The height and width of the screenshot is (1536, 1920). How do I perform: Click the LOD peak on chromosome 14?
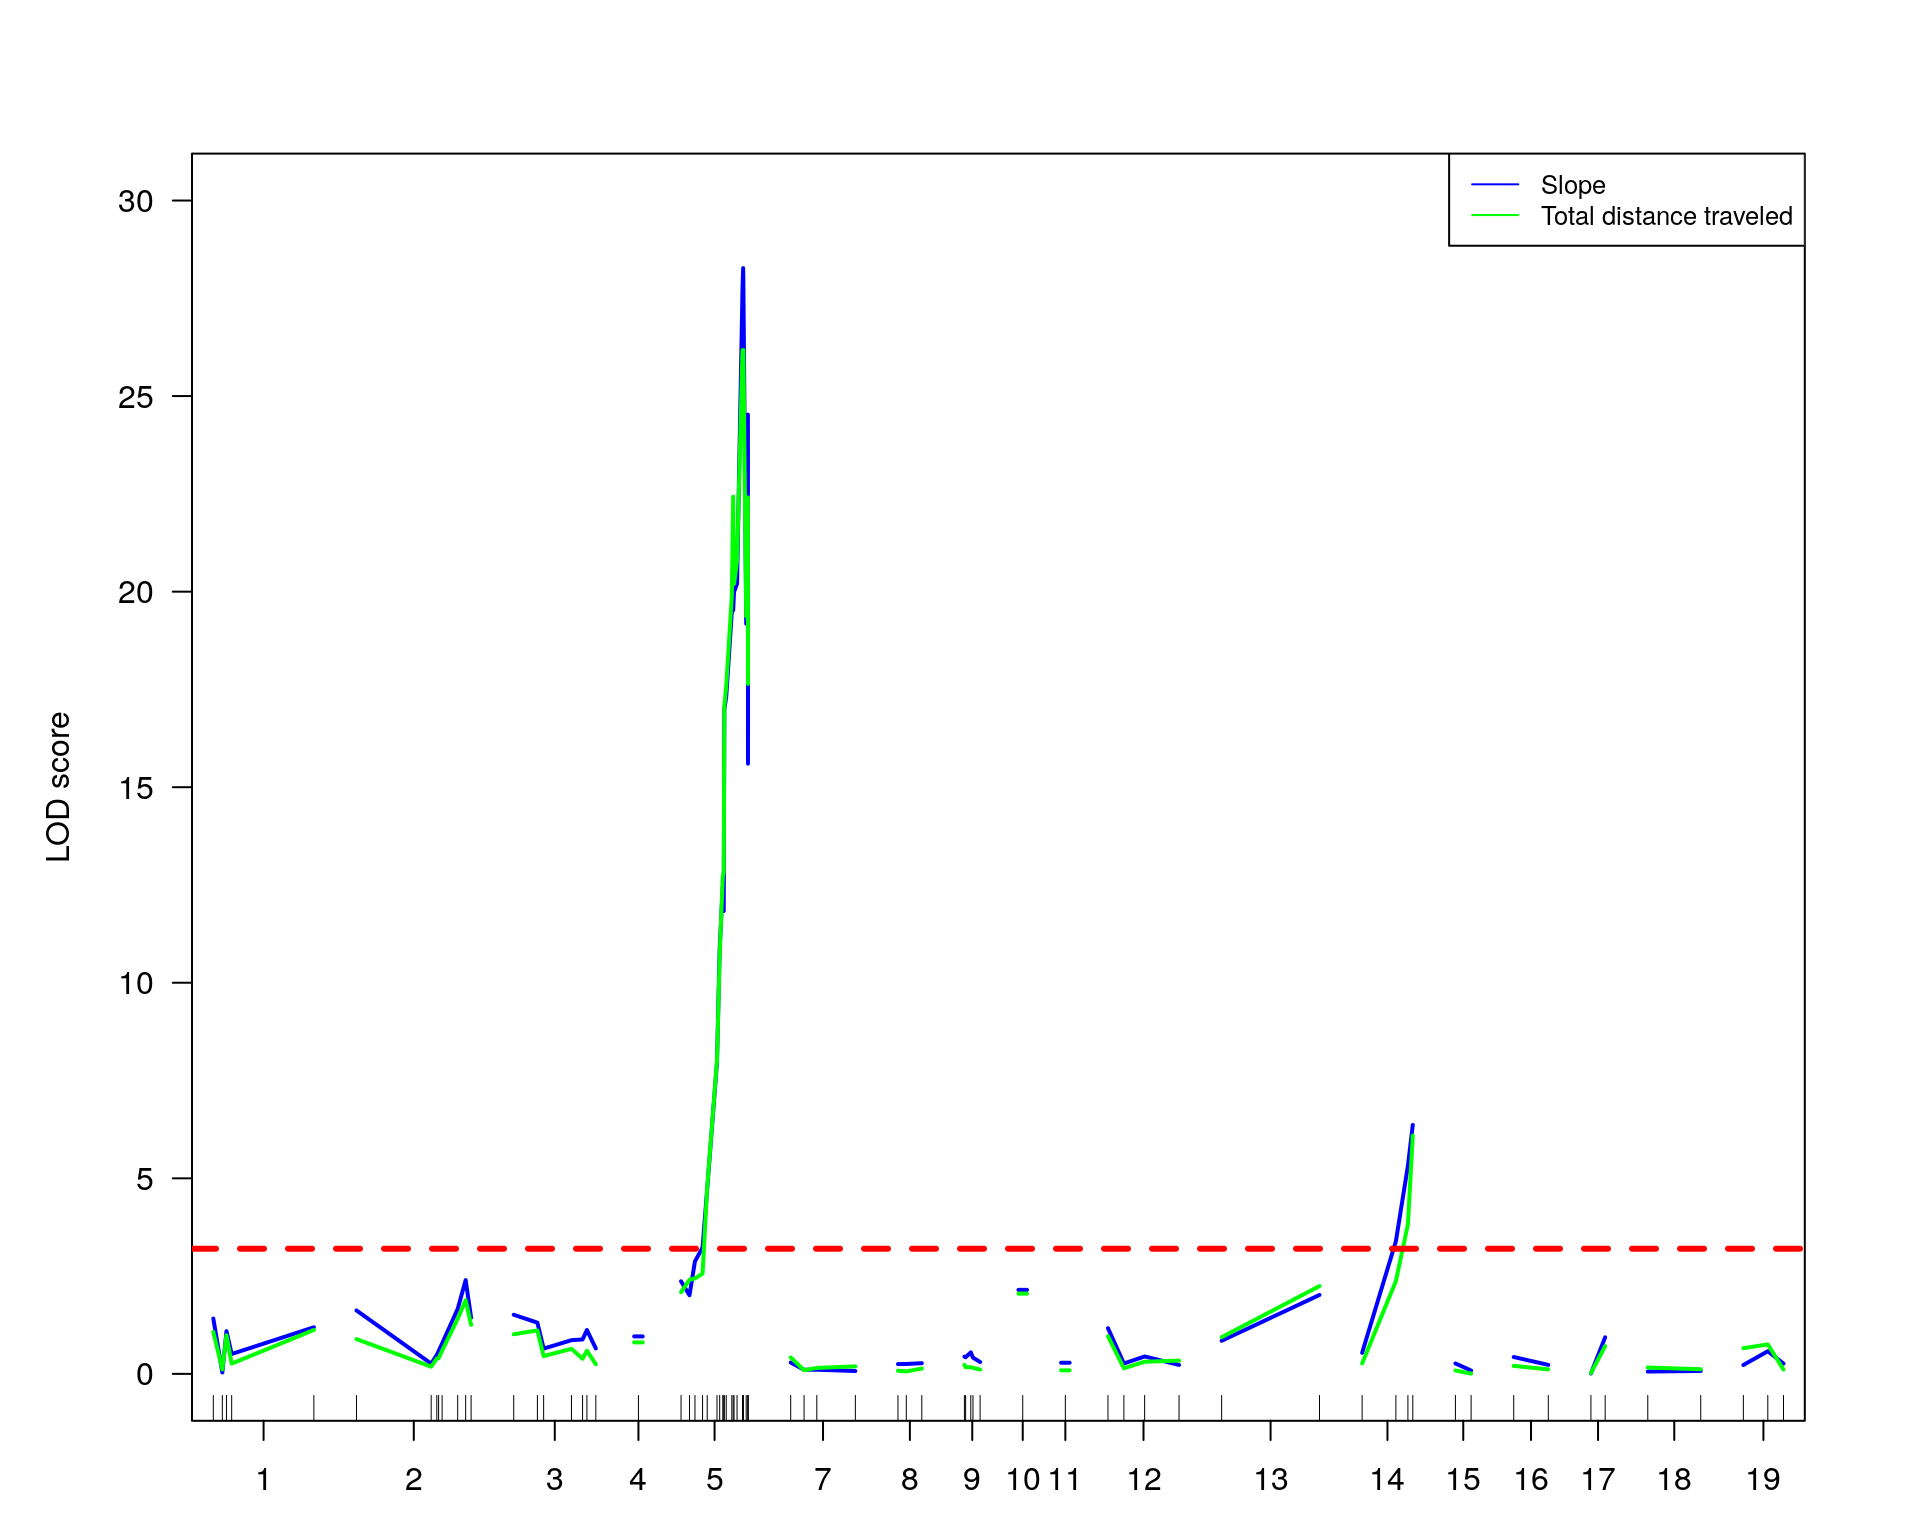point(1412,1127)
